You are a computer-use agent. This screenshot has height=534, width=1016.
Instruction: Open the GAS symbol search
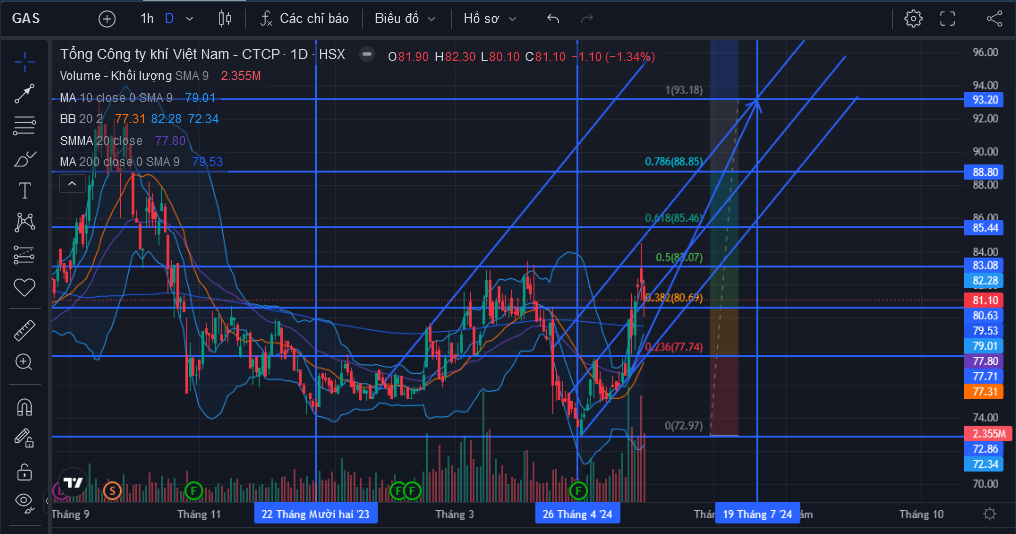[x=26, y=19]
